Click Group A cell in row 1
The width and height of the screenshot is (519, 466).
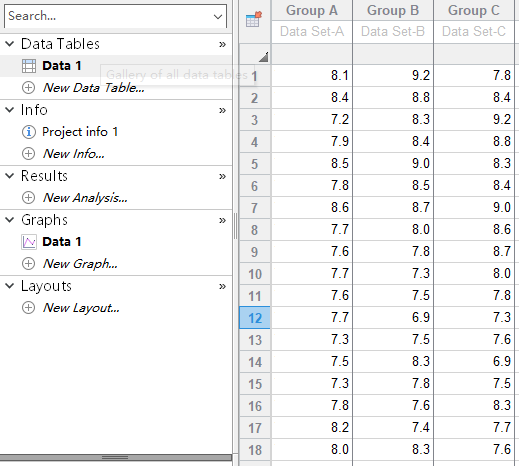[x=312, y=76]
